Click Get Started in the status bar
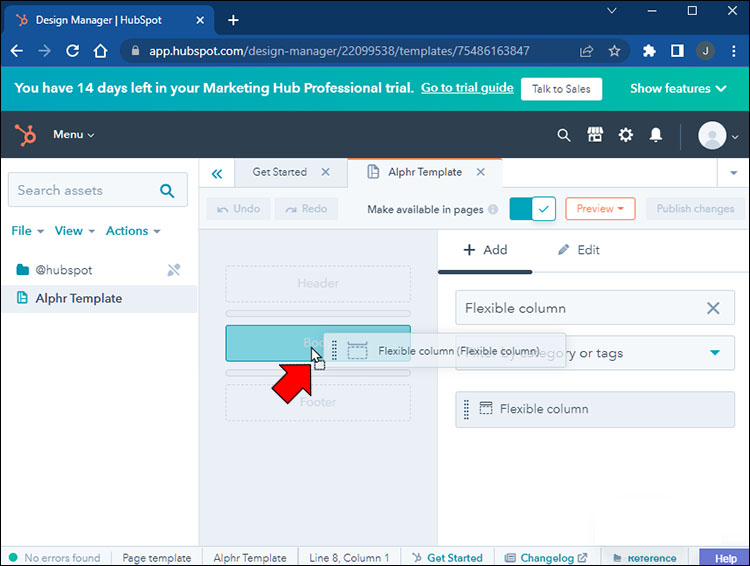 click(x=448, y=558)
